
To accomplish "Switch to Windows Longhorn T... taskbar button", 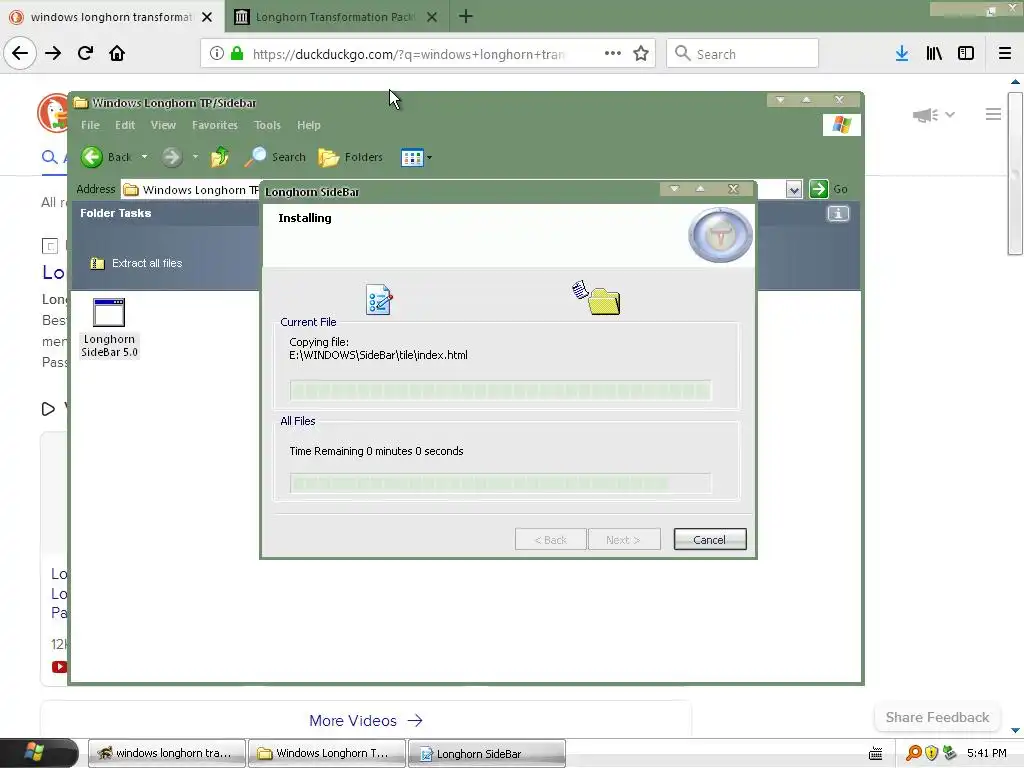I will [327, 753].
